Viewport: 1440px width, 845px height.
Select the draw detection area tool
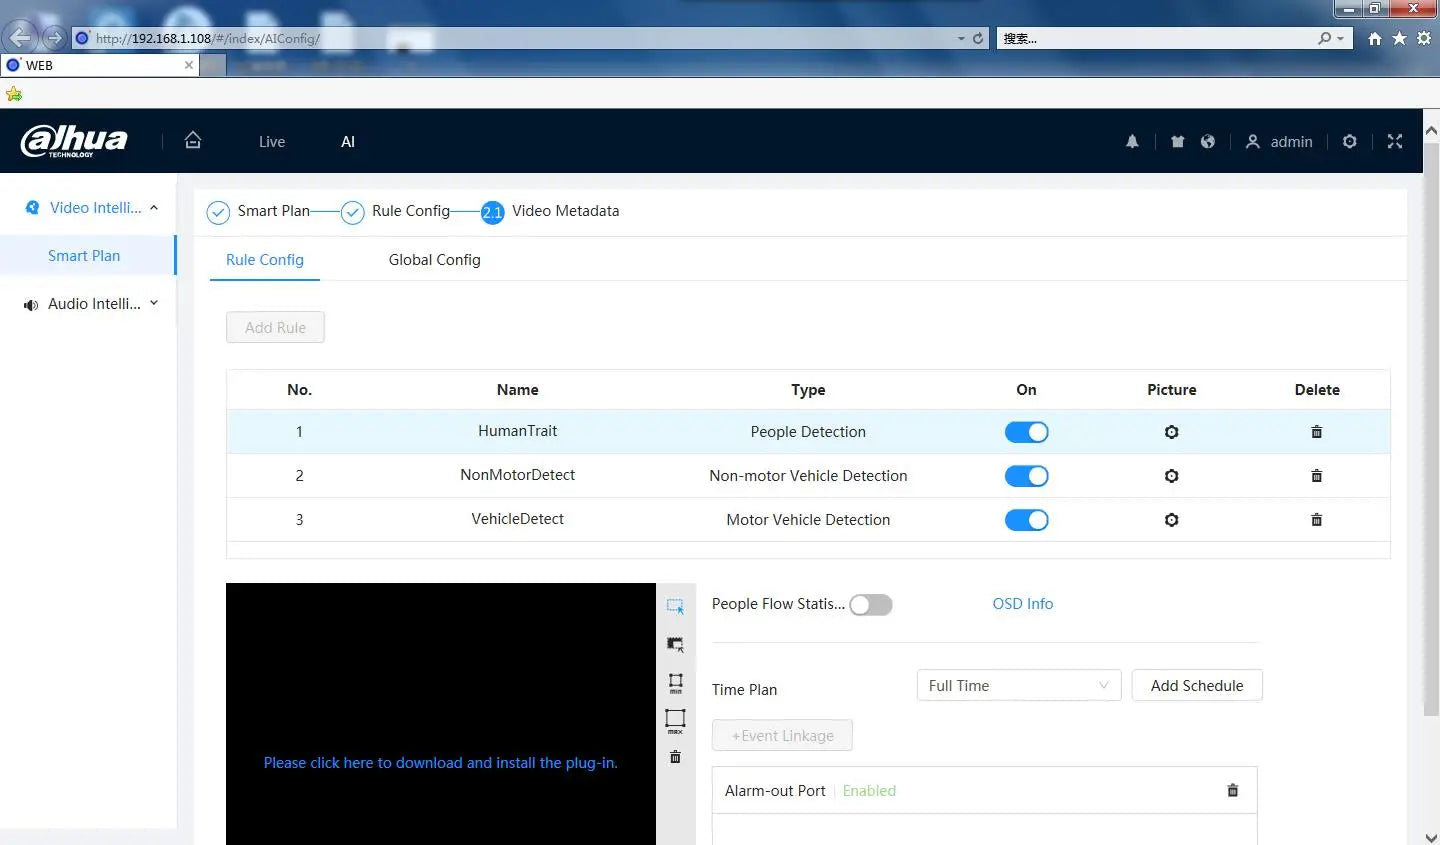675,607
